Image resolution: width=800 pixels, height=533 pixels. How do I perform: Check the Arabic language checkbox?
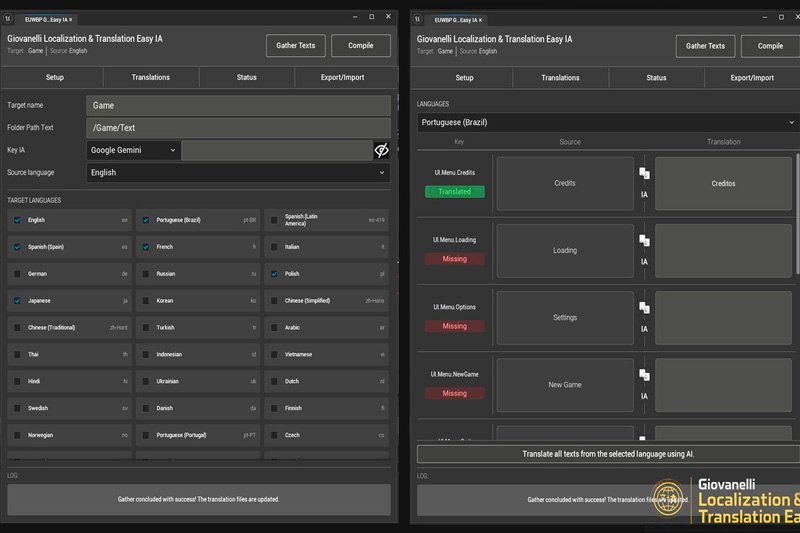[274, 327]
